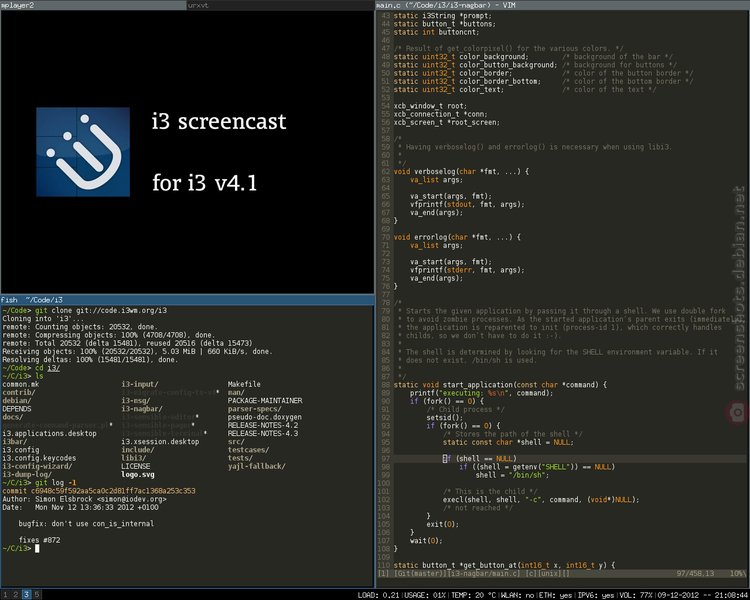Switch to the urxvt tab
Screen dimensions: 750x600
pyautogui.click(x=281, y=5)
